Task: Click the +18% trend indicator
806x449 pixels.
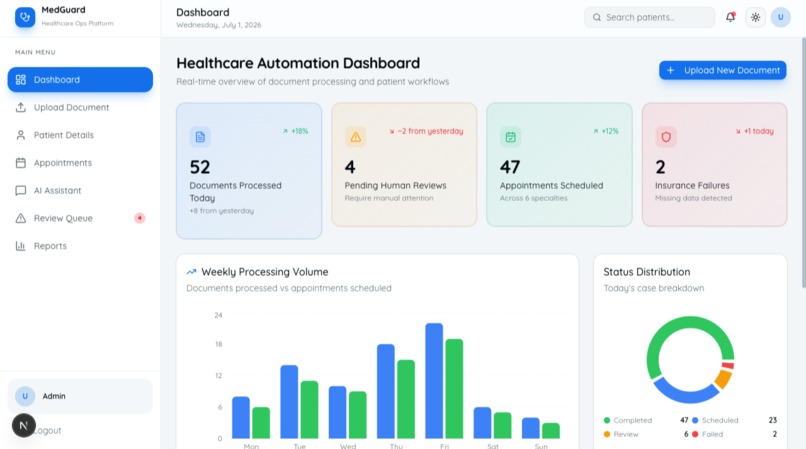Action: tap(295, 131)
